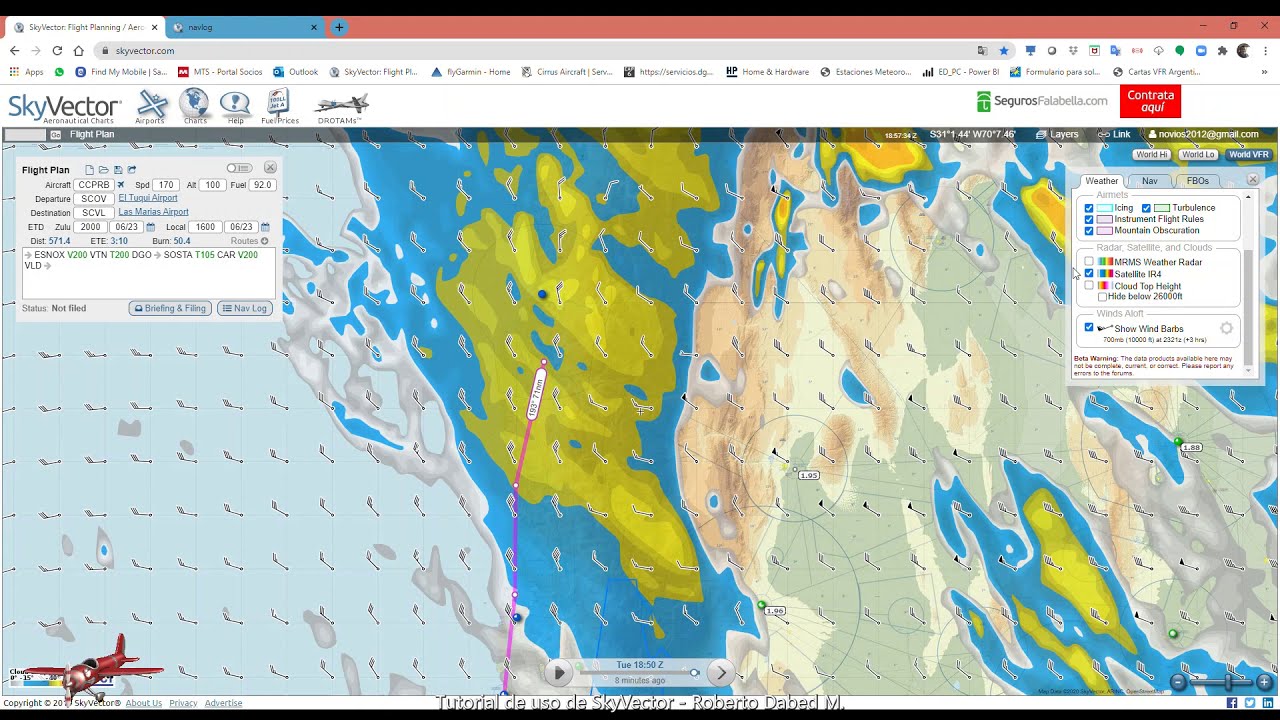Image resolution: width=1280 pixels, height=720 pixels.
Task: Enable Cloud Top Height layer
Action: pos(1089,286)
